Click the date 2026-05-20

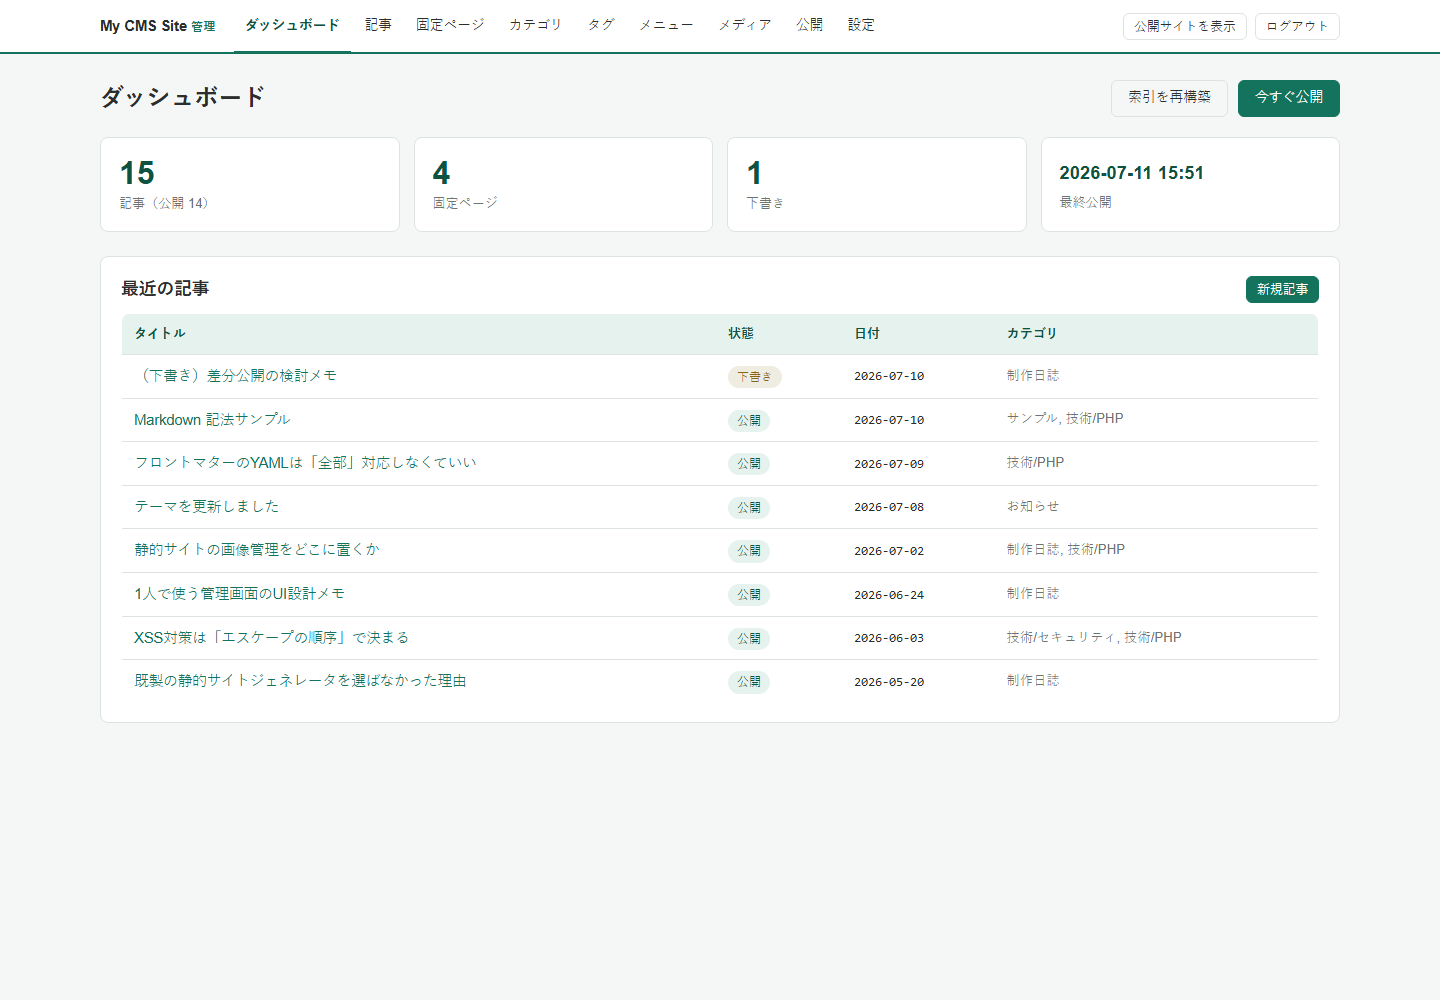889,682
